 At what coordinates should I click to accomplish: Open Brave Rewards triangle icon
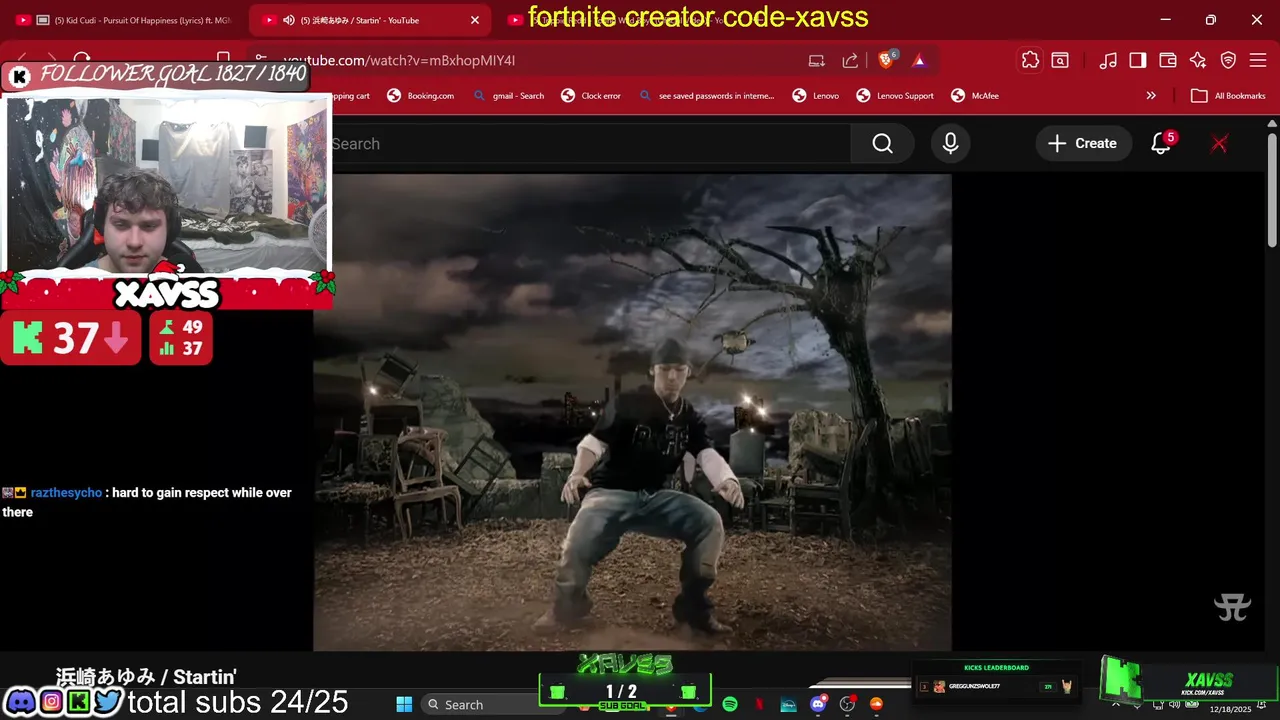pos(919,61)
